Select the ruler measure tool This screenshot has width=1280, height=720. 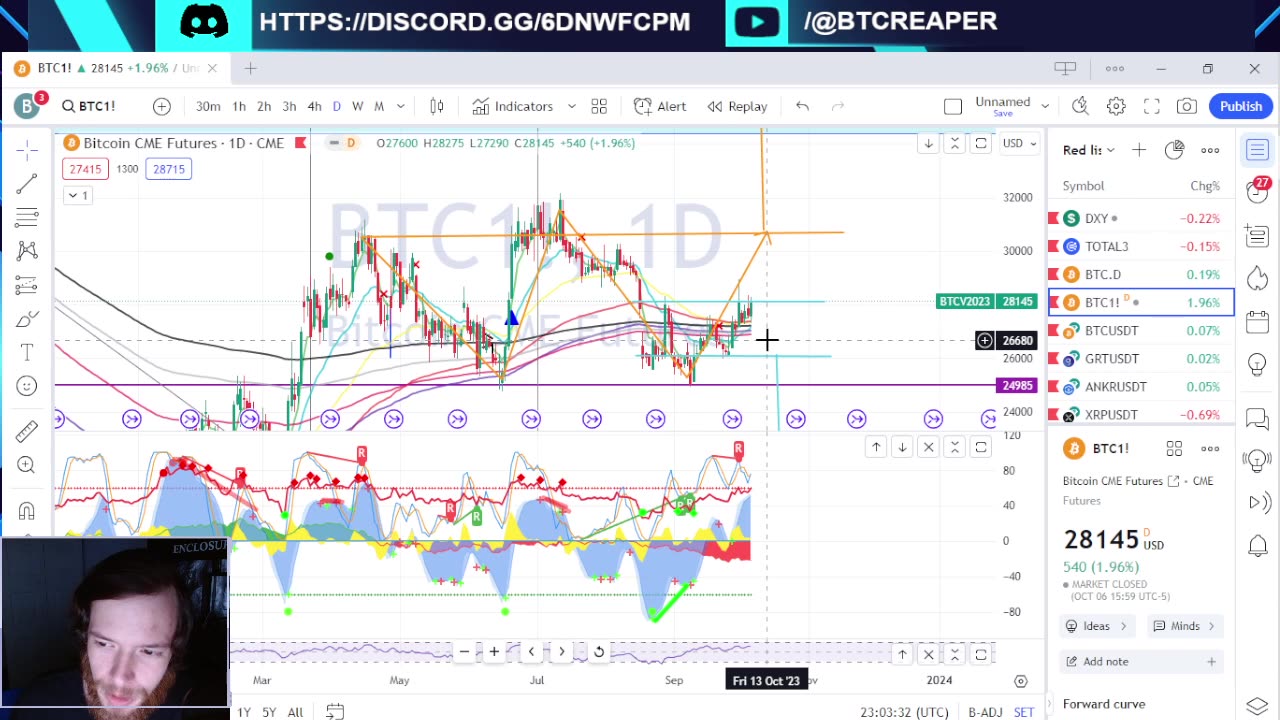coord(27,431)
